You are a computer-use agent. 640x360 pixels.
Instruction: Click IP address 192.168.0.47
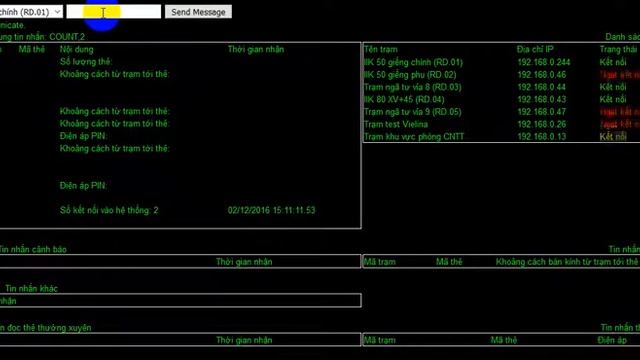pos(542,112)
